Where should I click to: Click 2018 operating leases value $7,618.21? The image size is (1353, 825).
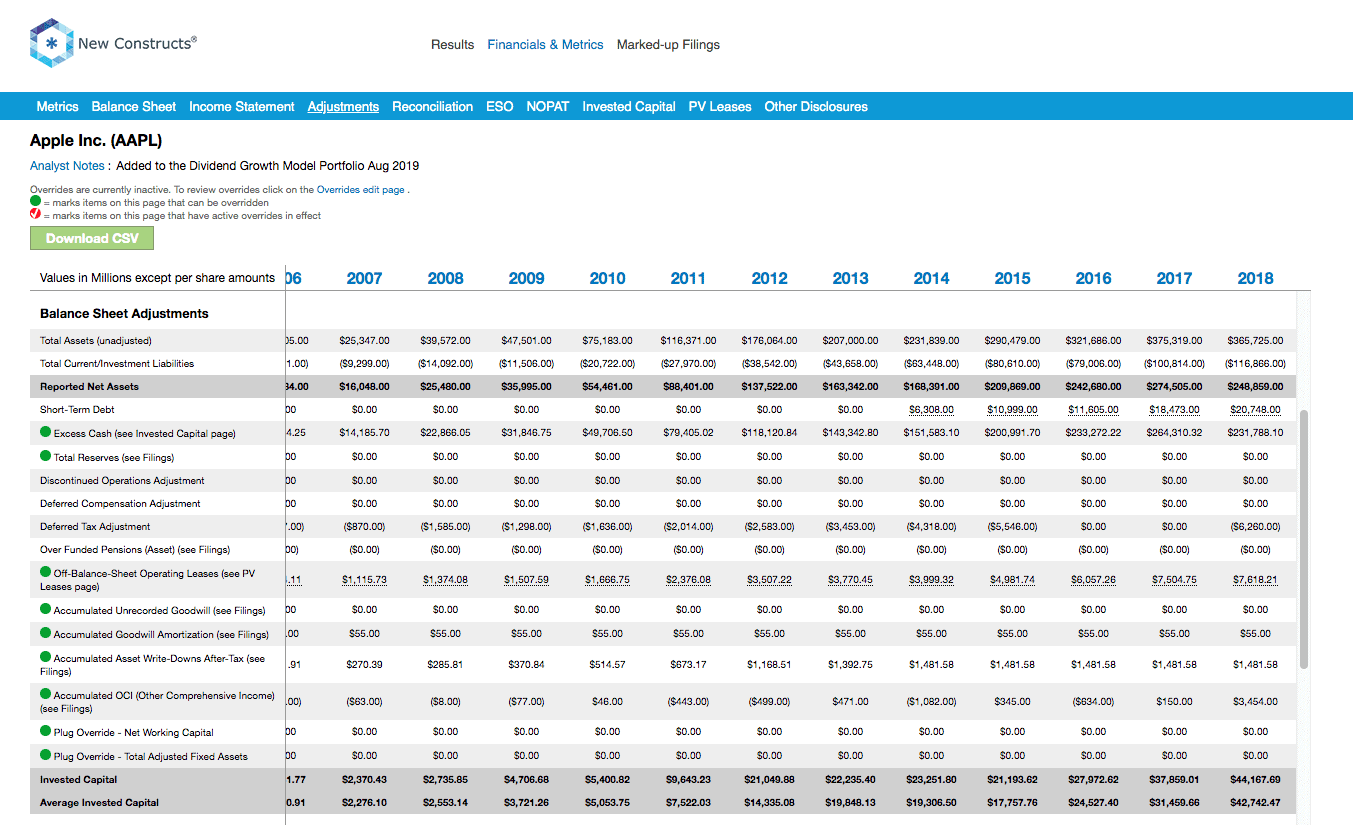[x=1255, y=580]
